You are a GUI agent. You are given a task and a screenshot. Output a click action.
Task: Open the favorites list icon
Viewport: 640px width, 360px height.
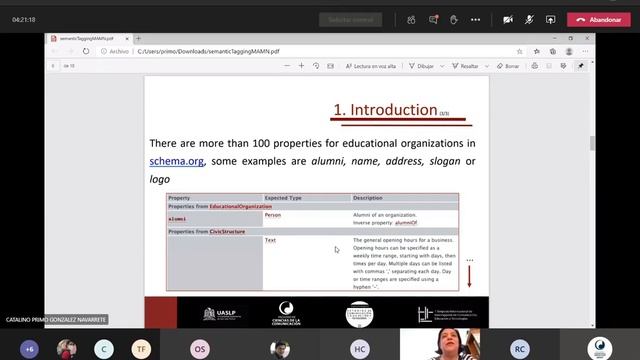click(537, 51)
